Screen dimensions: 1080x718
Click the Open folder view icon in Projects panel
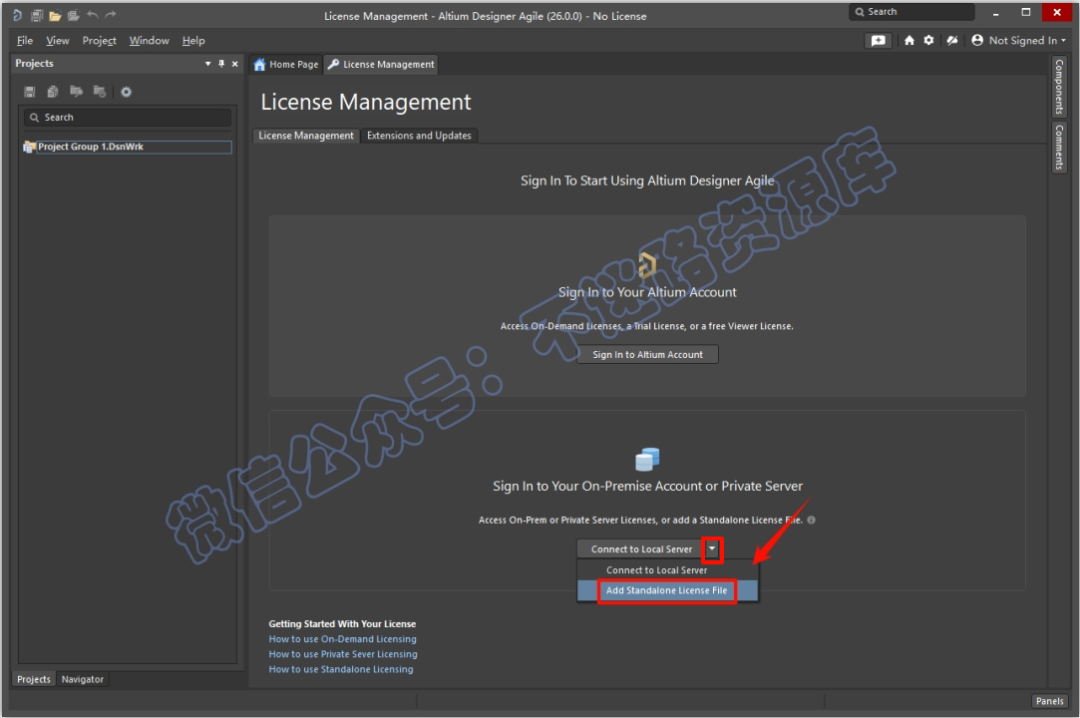(x=76, y=92)
